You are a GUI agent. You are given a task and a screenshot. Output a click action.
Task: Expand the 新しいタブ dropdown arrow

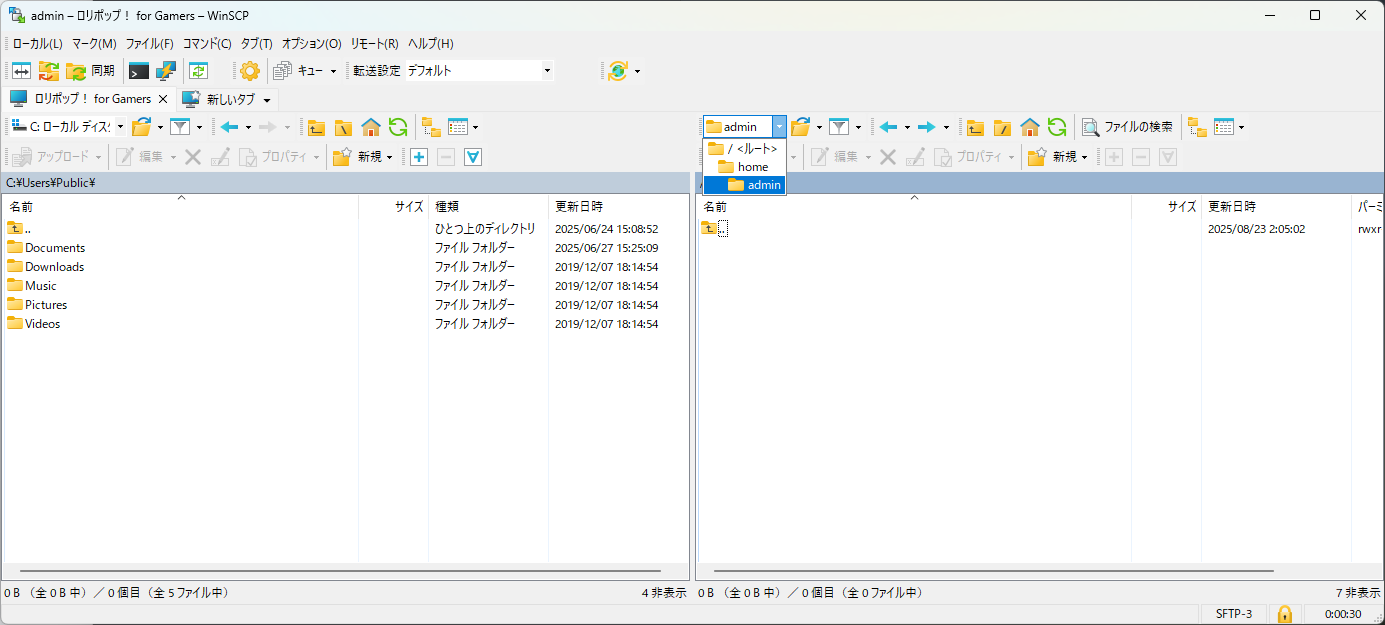pos(267,100)
